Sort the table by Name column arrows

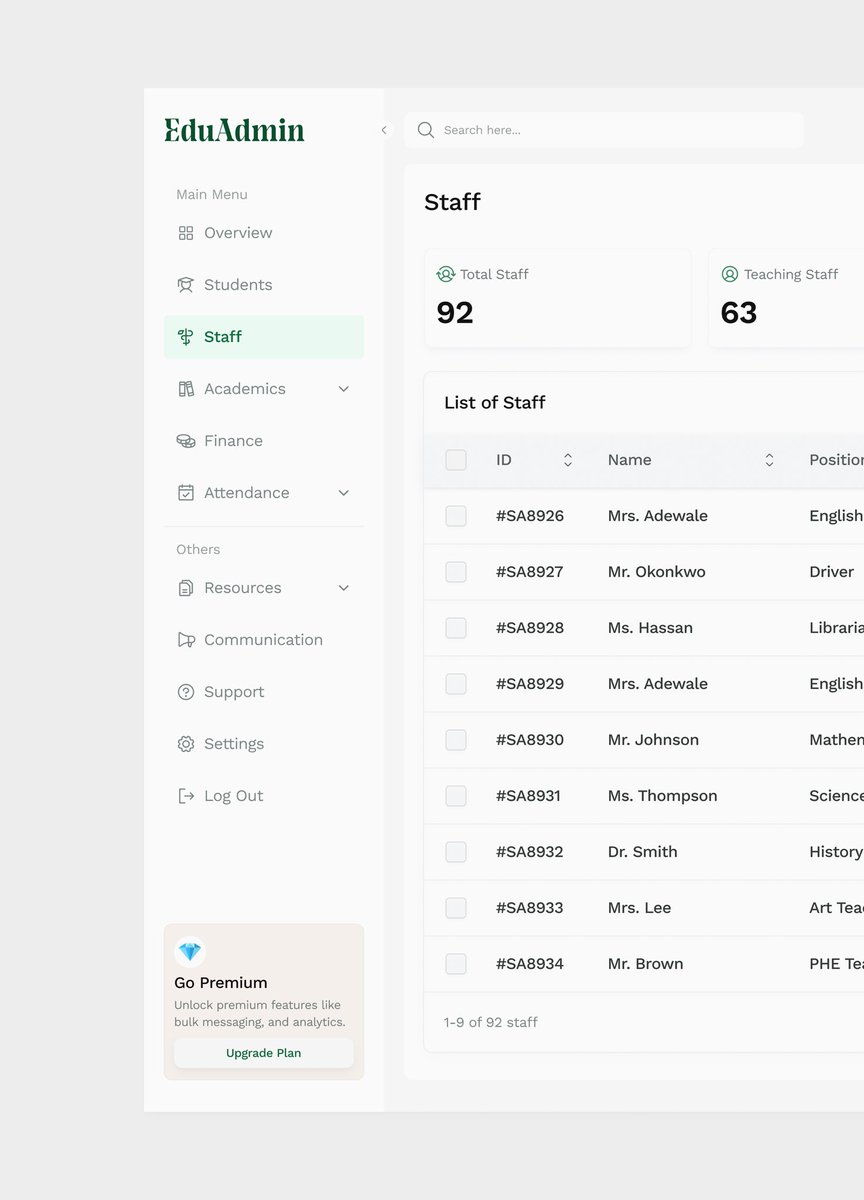click(770, 460)
